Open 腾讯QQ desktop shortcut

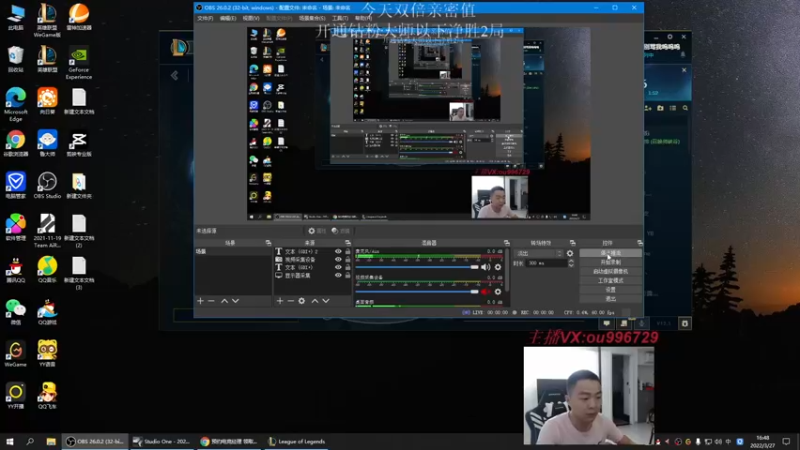pos(15,269)
